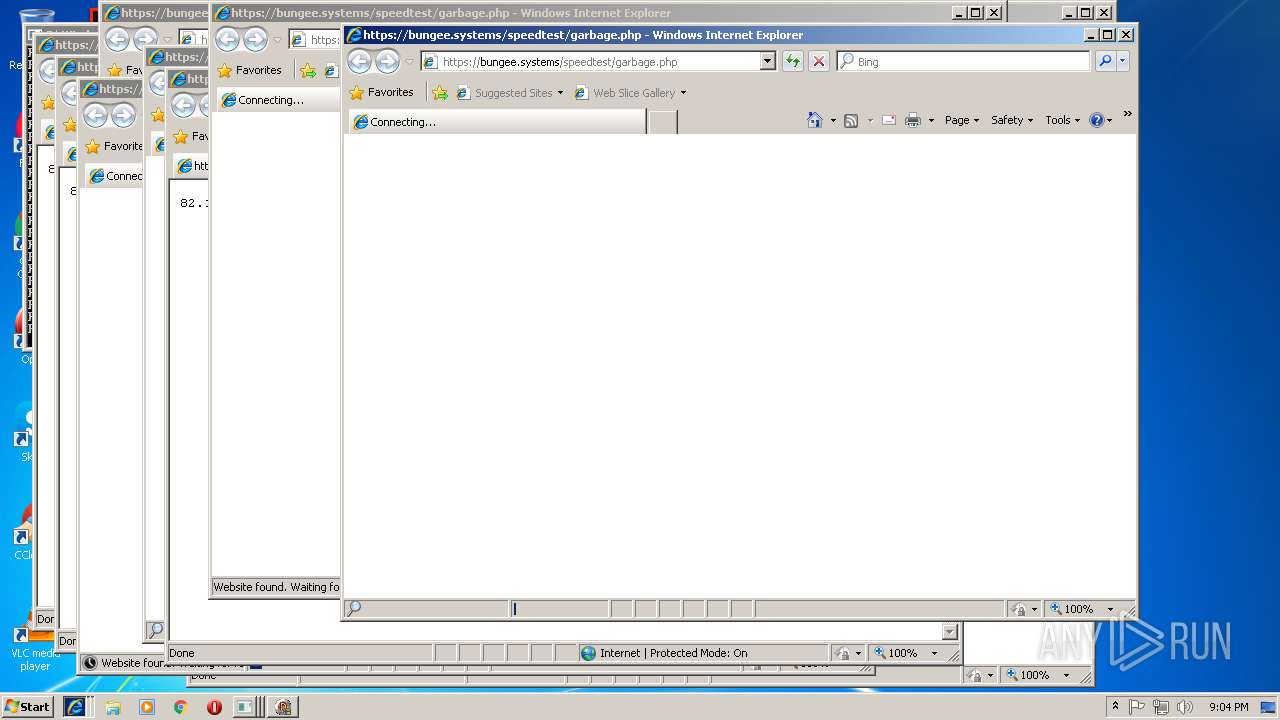Click Internet Explorer taskbar icon

75,707
